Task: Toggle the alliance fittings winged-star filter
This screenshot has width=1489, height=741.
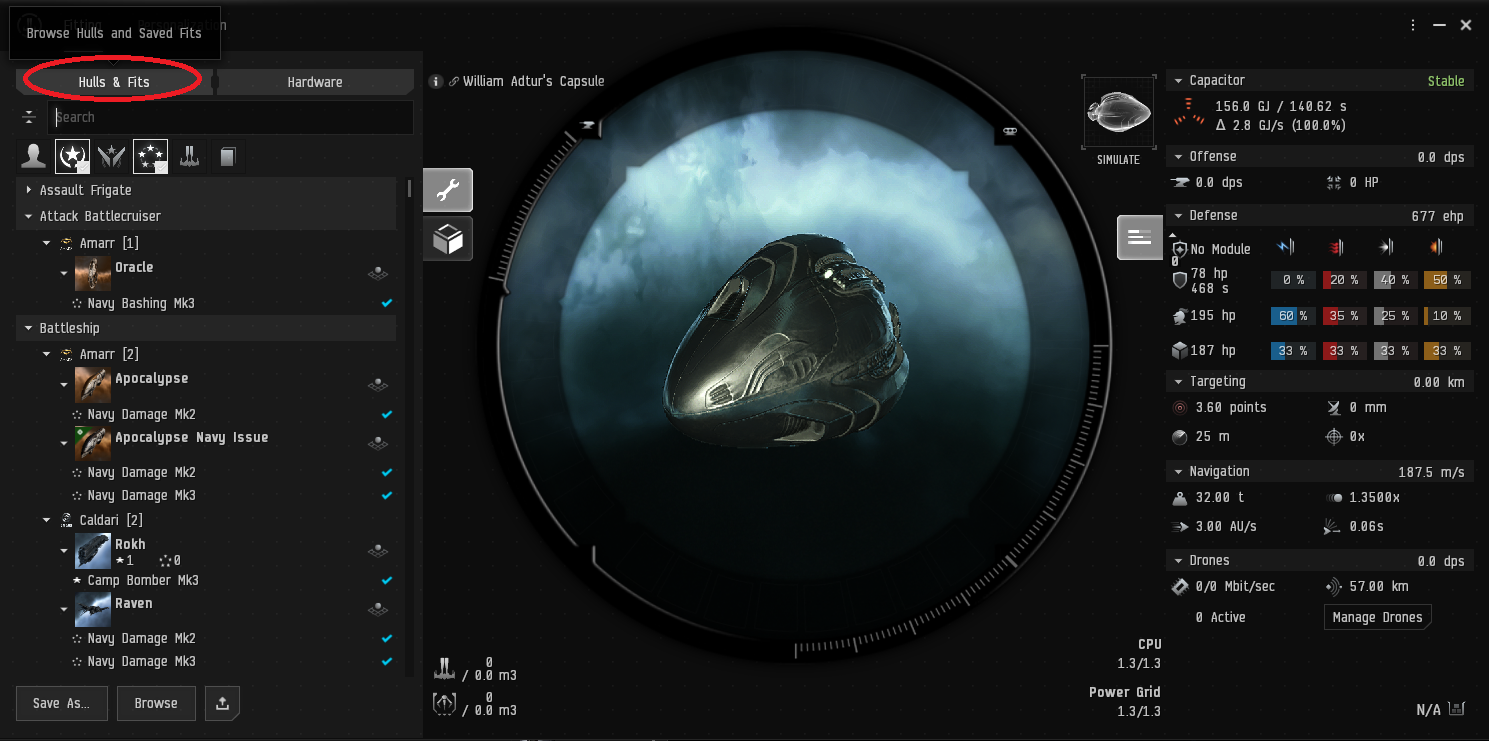Action: click(x=112, y=155)
